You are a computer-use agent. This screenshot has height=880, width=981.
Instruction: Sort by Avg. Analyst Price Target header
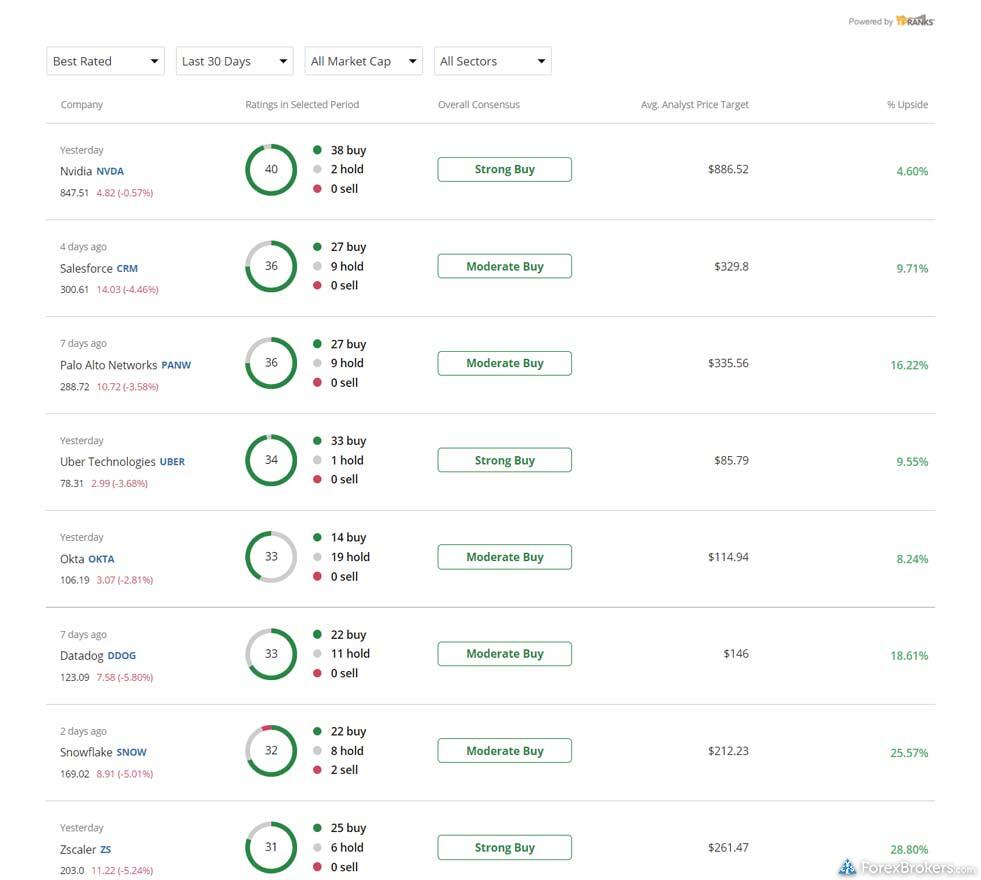694,105
